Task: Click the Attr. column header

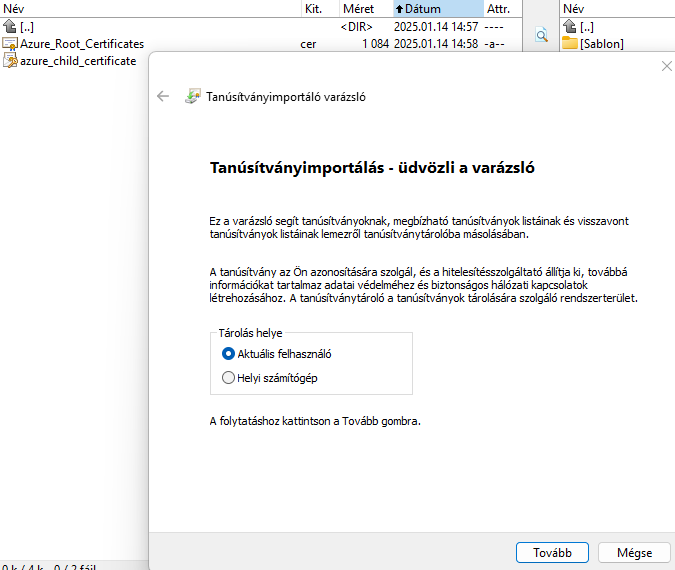Action: 498,8
